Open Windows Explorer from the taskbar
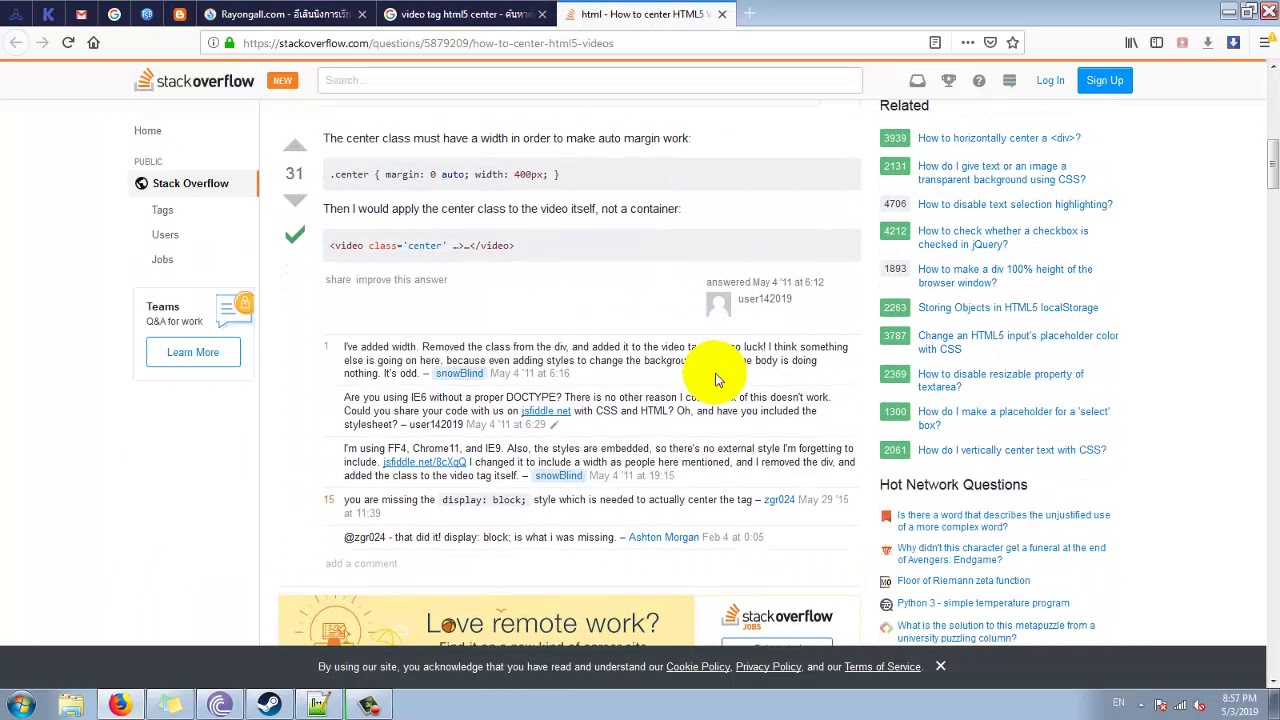The image size is (1280, 720). click(x=71, y=705)
